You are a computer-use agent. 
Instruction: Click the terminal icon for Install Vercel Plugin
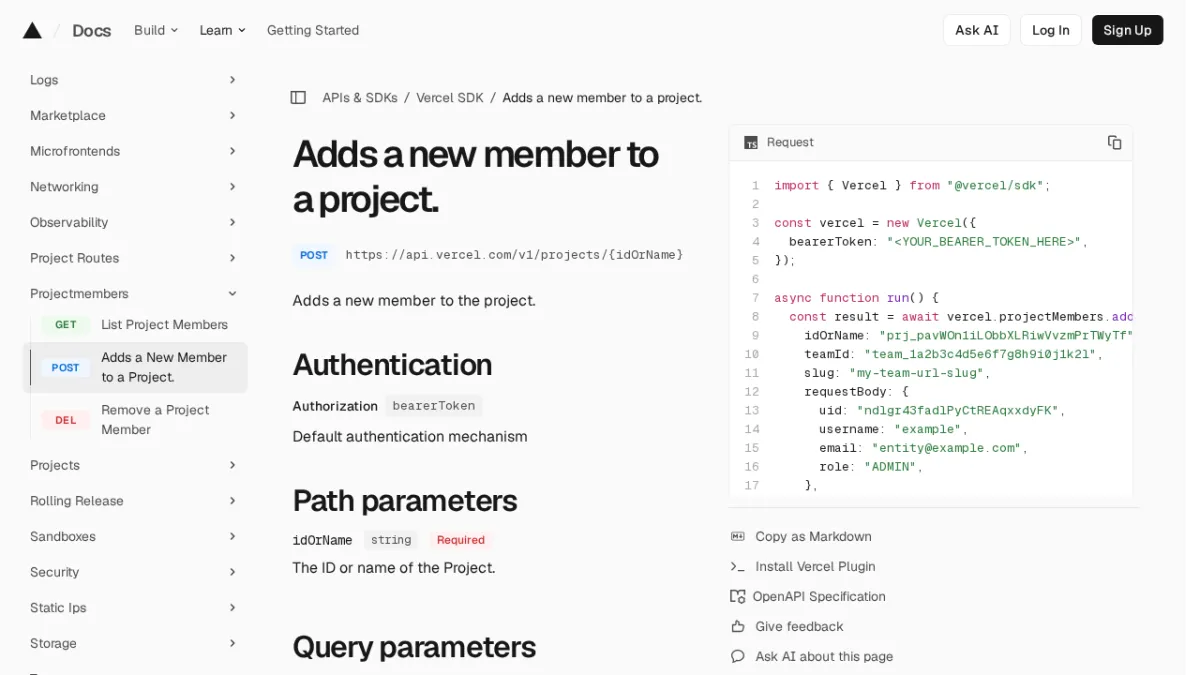[738, 566]
